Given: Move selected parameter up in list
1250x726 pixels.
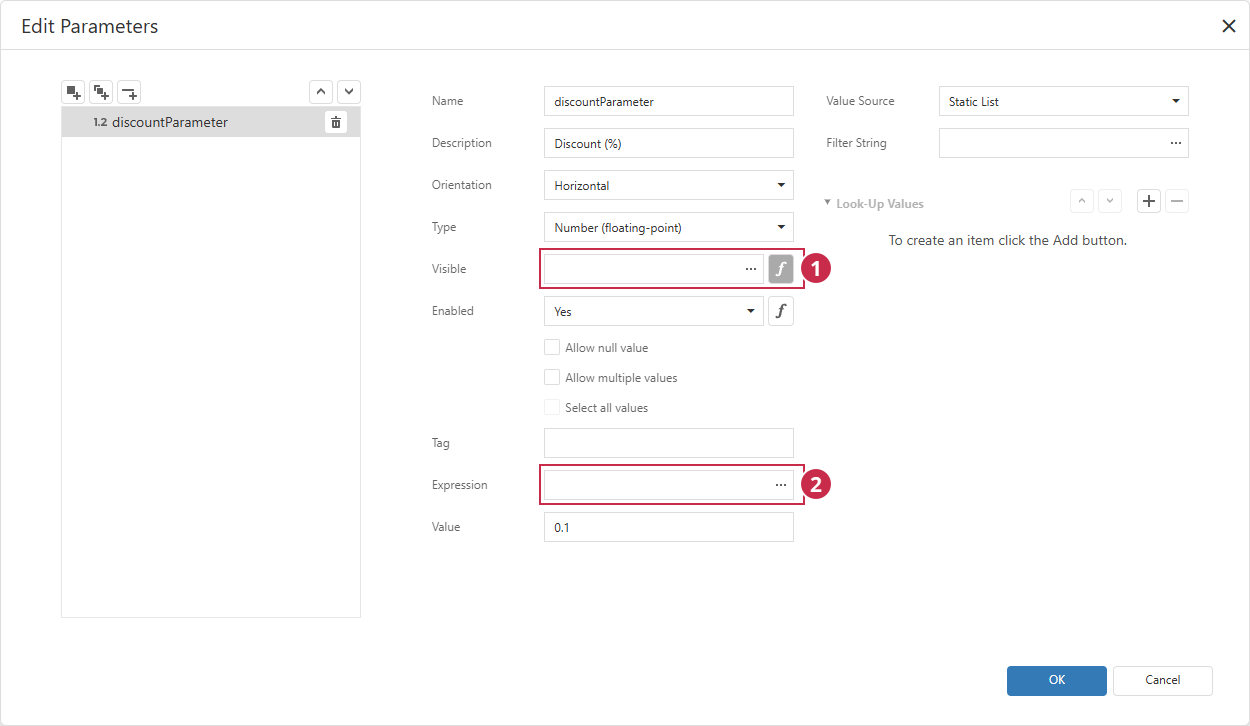Looking at the screenshot, I should (321, 92).
